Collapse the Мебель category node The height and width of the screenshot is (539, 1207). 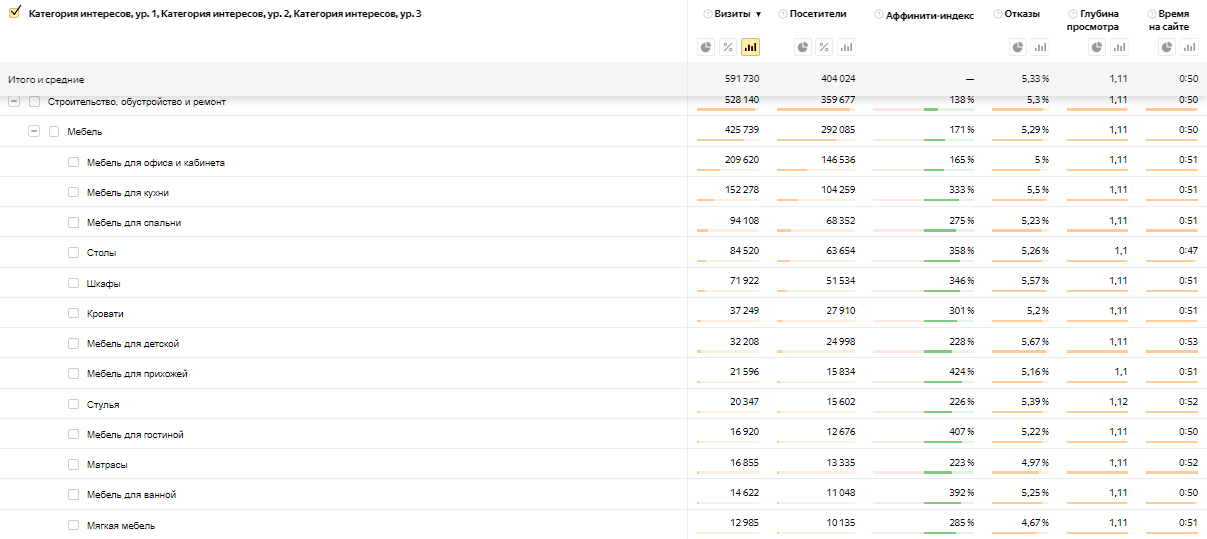(x=34, y=131)
